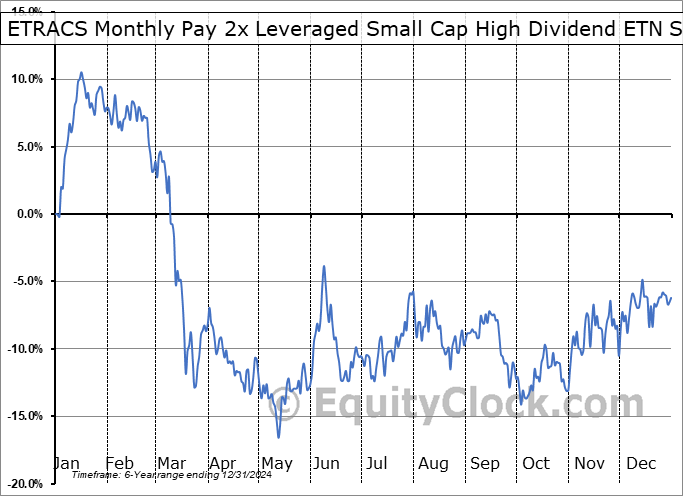The height and width of the screenshot is (496, 683).
Task: Select the Feb label on the x-axis
Action: pos(119,463)
